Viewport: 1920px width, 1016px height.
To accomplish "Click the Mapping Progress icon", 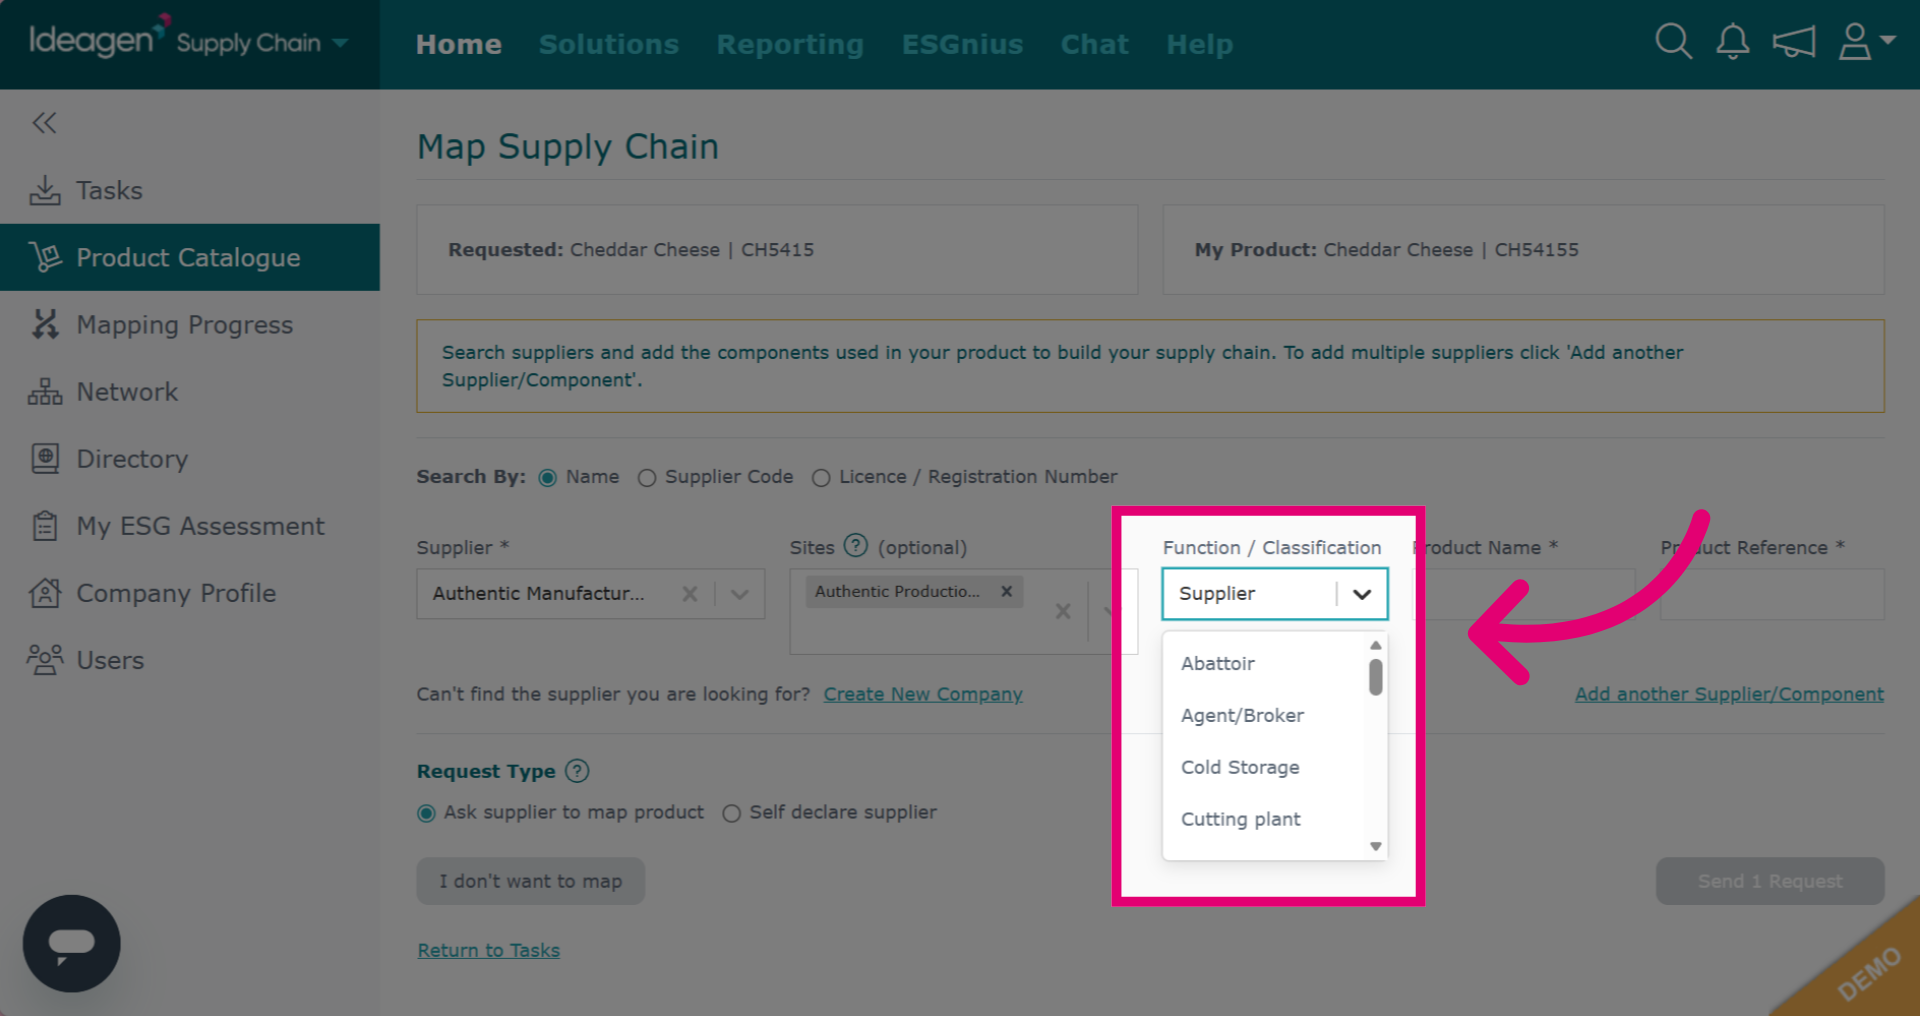I will point(45,324).
